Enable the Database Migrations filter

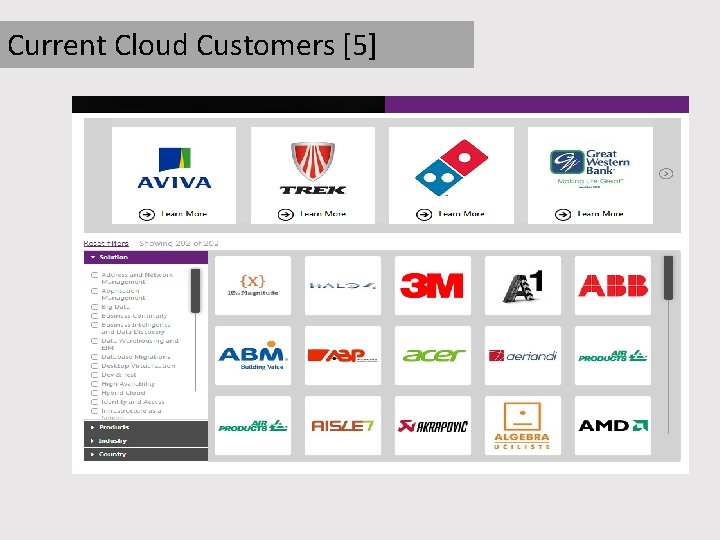coord(95,357)
